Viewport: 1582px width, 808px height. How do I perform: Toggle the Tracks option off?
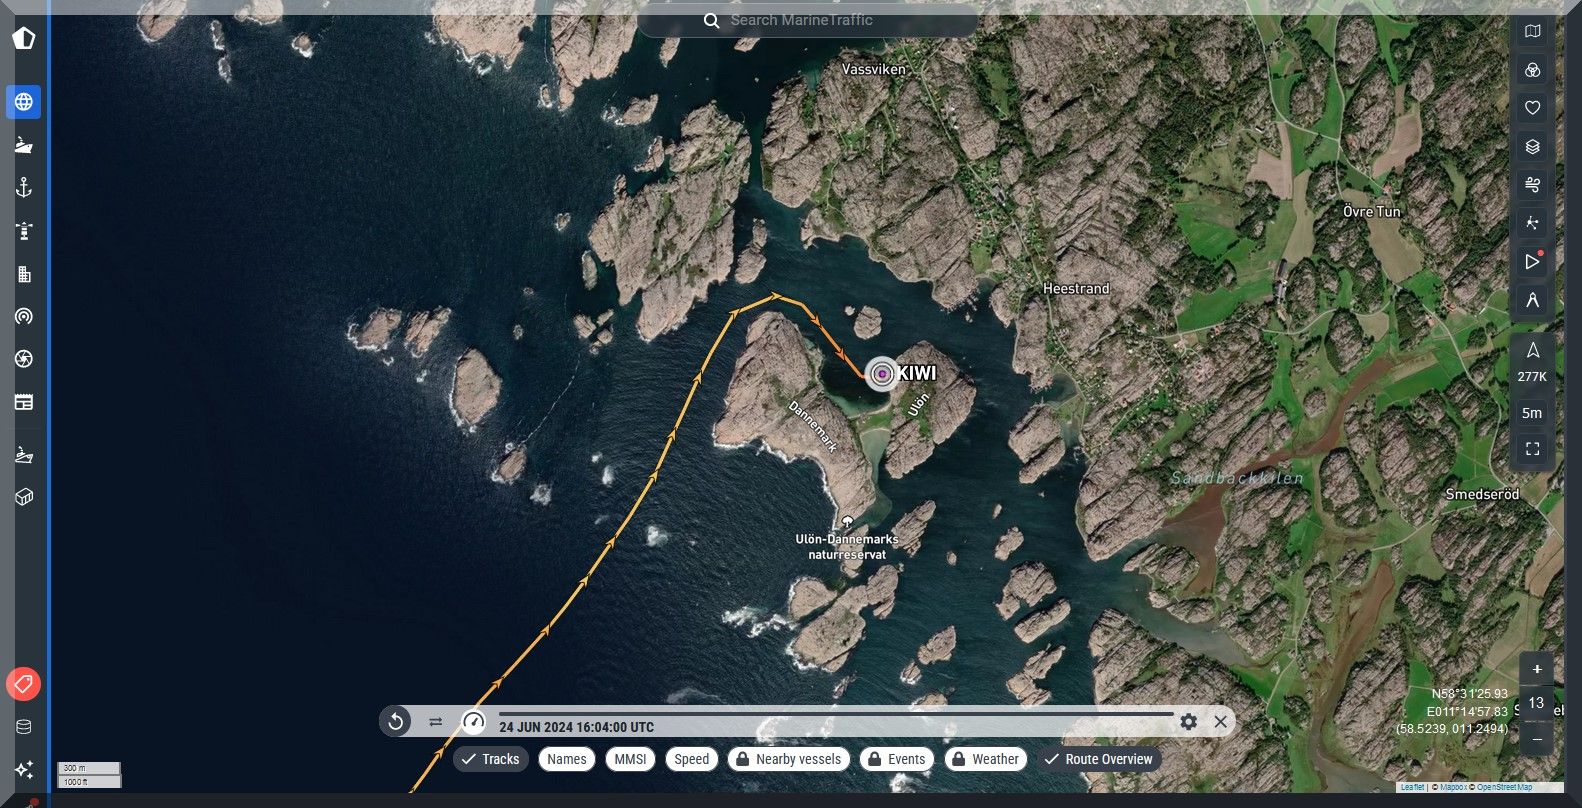490,759
